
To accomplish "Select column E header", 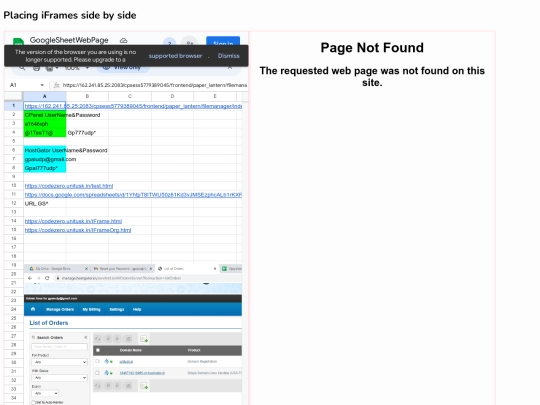I will click(x=215, y=96).
